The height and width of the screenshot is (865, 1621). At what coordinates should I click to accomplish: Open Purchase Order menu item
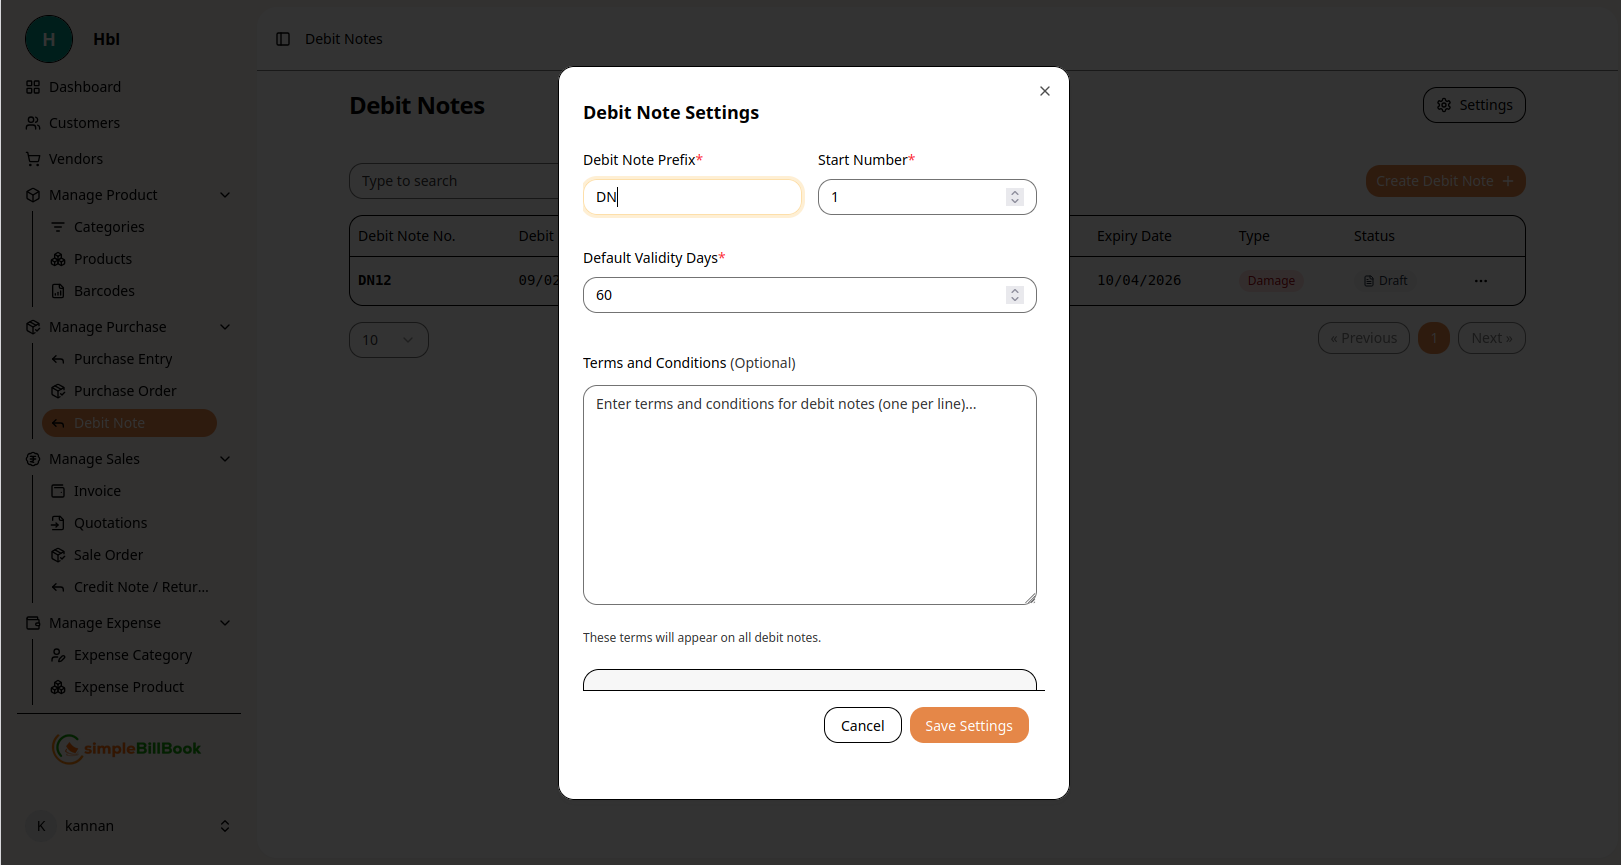coord(125,391)
